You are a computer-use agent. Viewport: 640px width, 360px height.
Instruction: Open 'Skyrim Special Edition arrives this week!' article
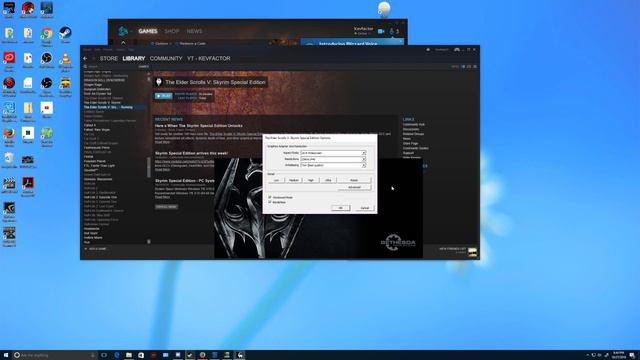pyautogui.click(x=191, y=153)
